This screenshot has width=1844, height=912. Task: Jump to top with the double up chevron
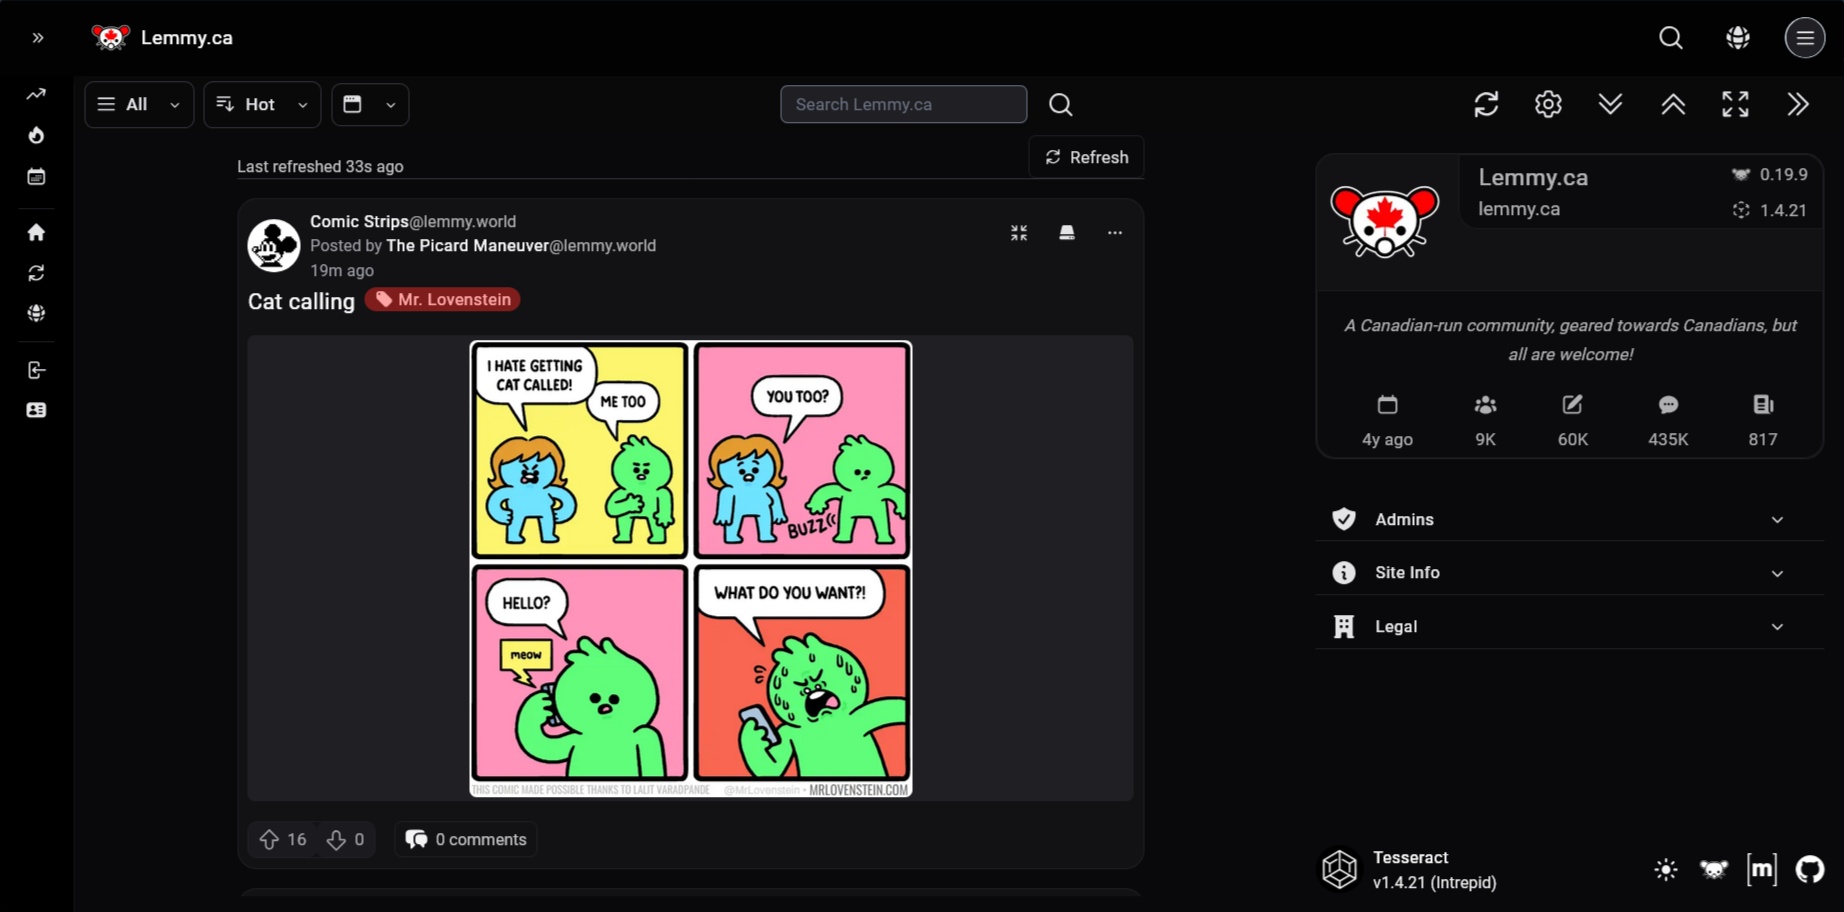point(1673,104)
